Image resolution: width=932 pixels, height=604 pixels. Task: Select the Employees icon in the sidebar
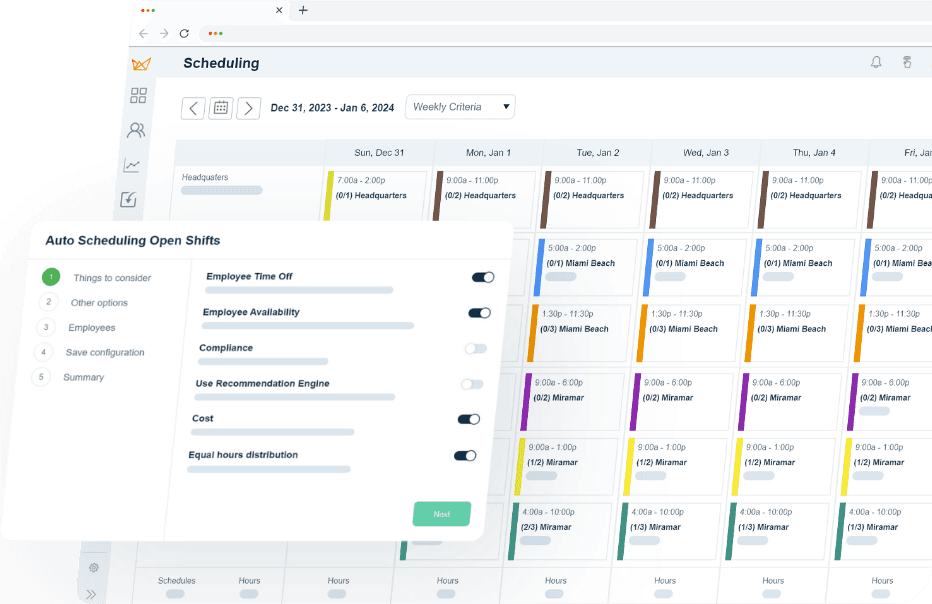coord(136,130)
